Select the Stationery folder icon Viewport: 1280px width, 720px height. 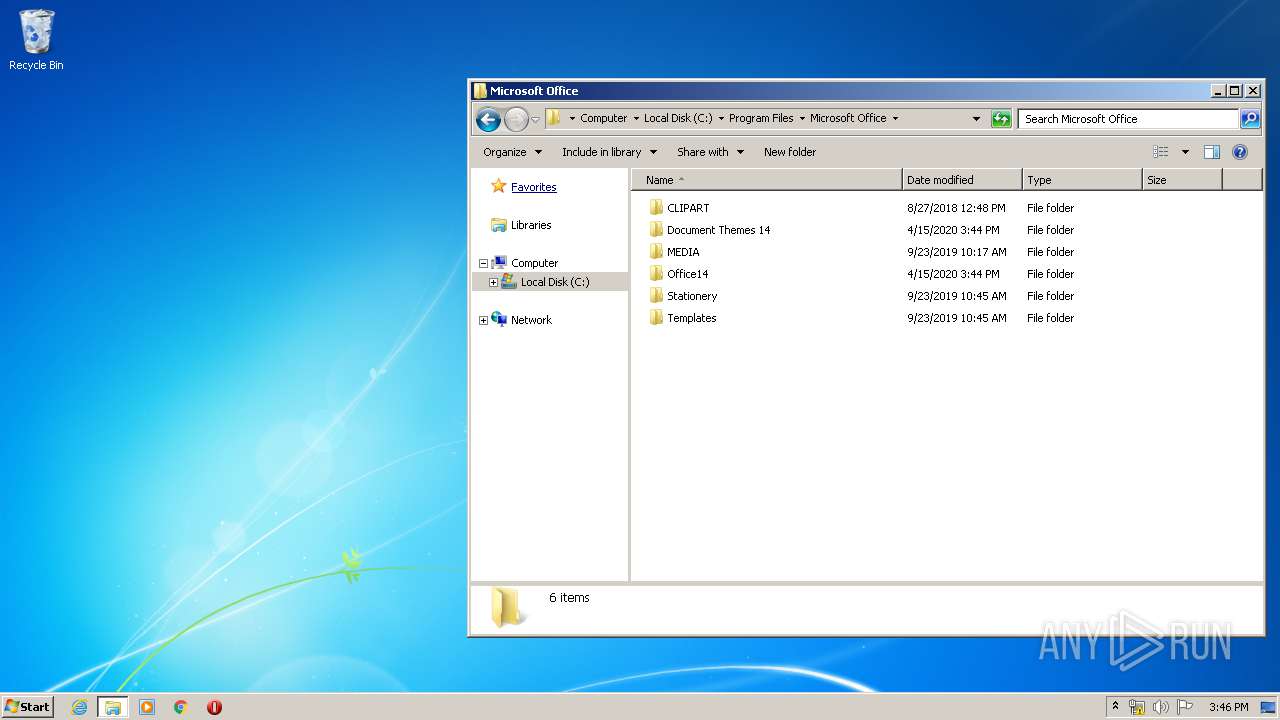(656, 296)
